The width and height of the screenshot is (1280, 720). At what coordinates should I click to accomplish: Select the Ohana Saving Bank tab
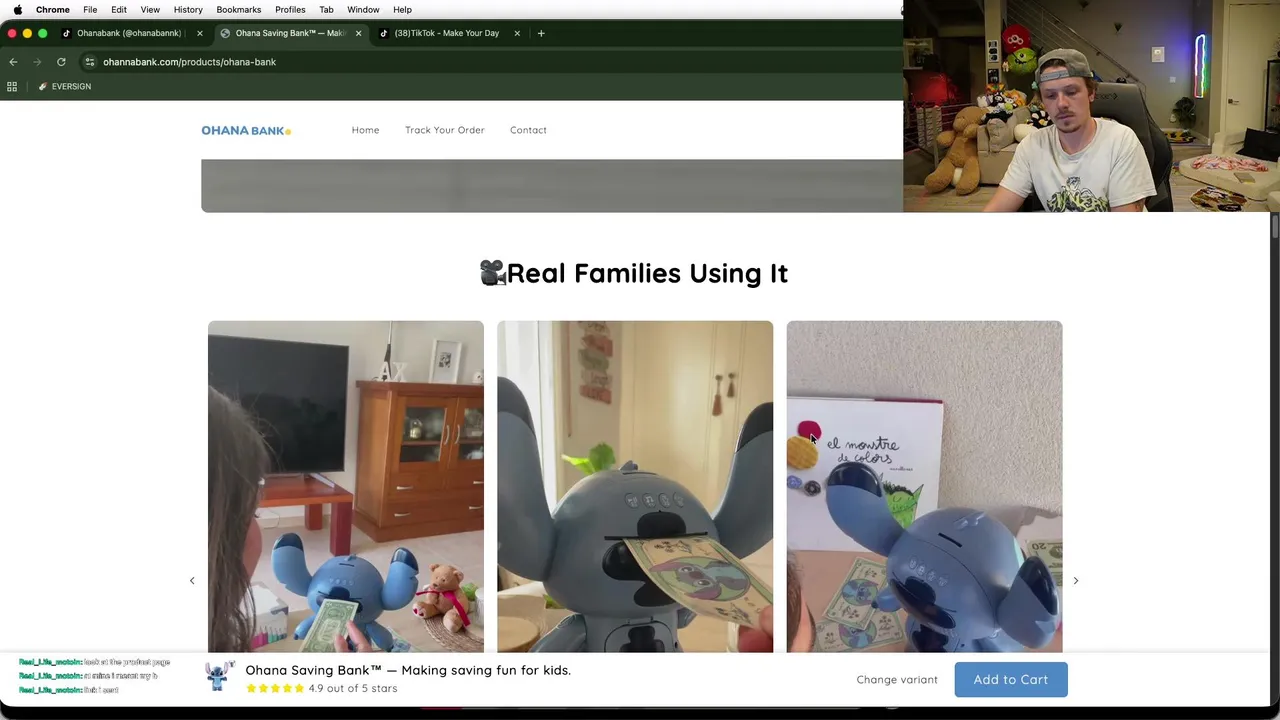point(290,33)
